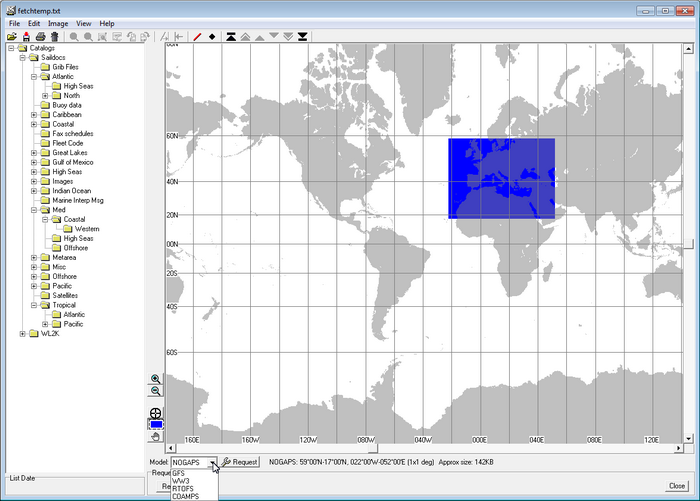Collapse the Med folder in tree
The image size is (700, 501).
coord(34,210)
